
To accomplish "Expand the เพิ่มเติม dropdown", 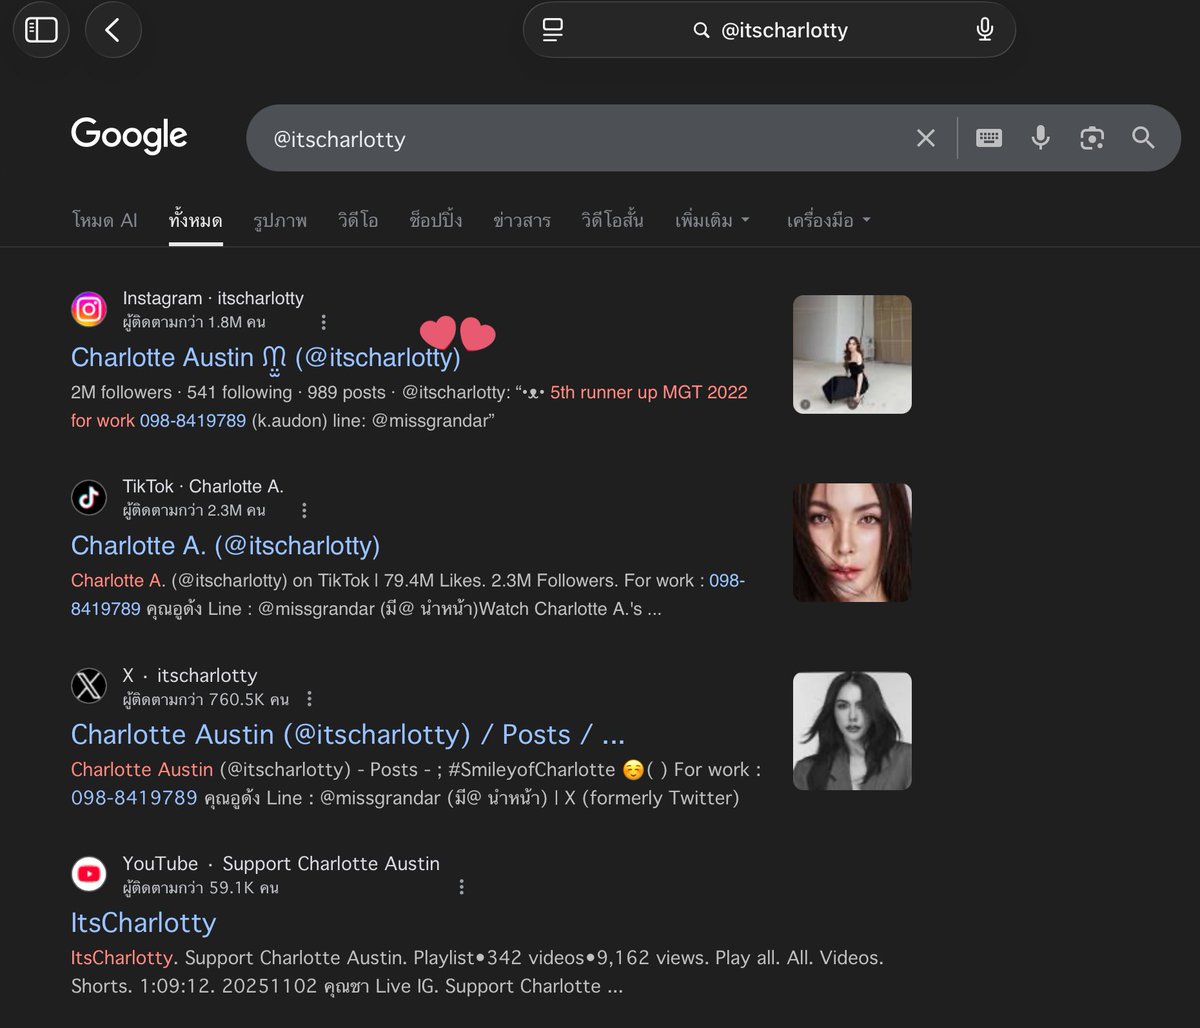I will tap(712, 220).
